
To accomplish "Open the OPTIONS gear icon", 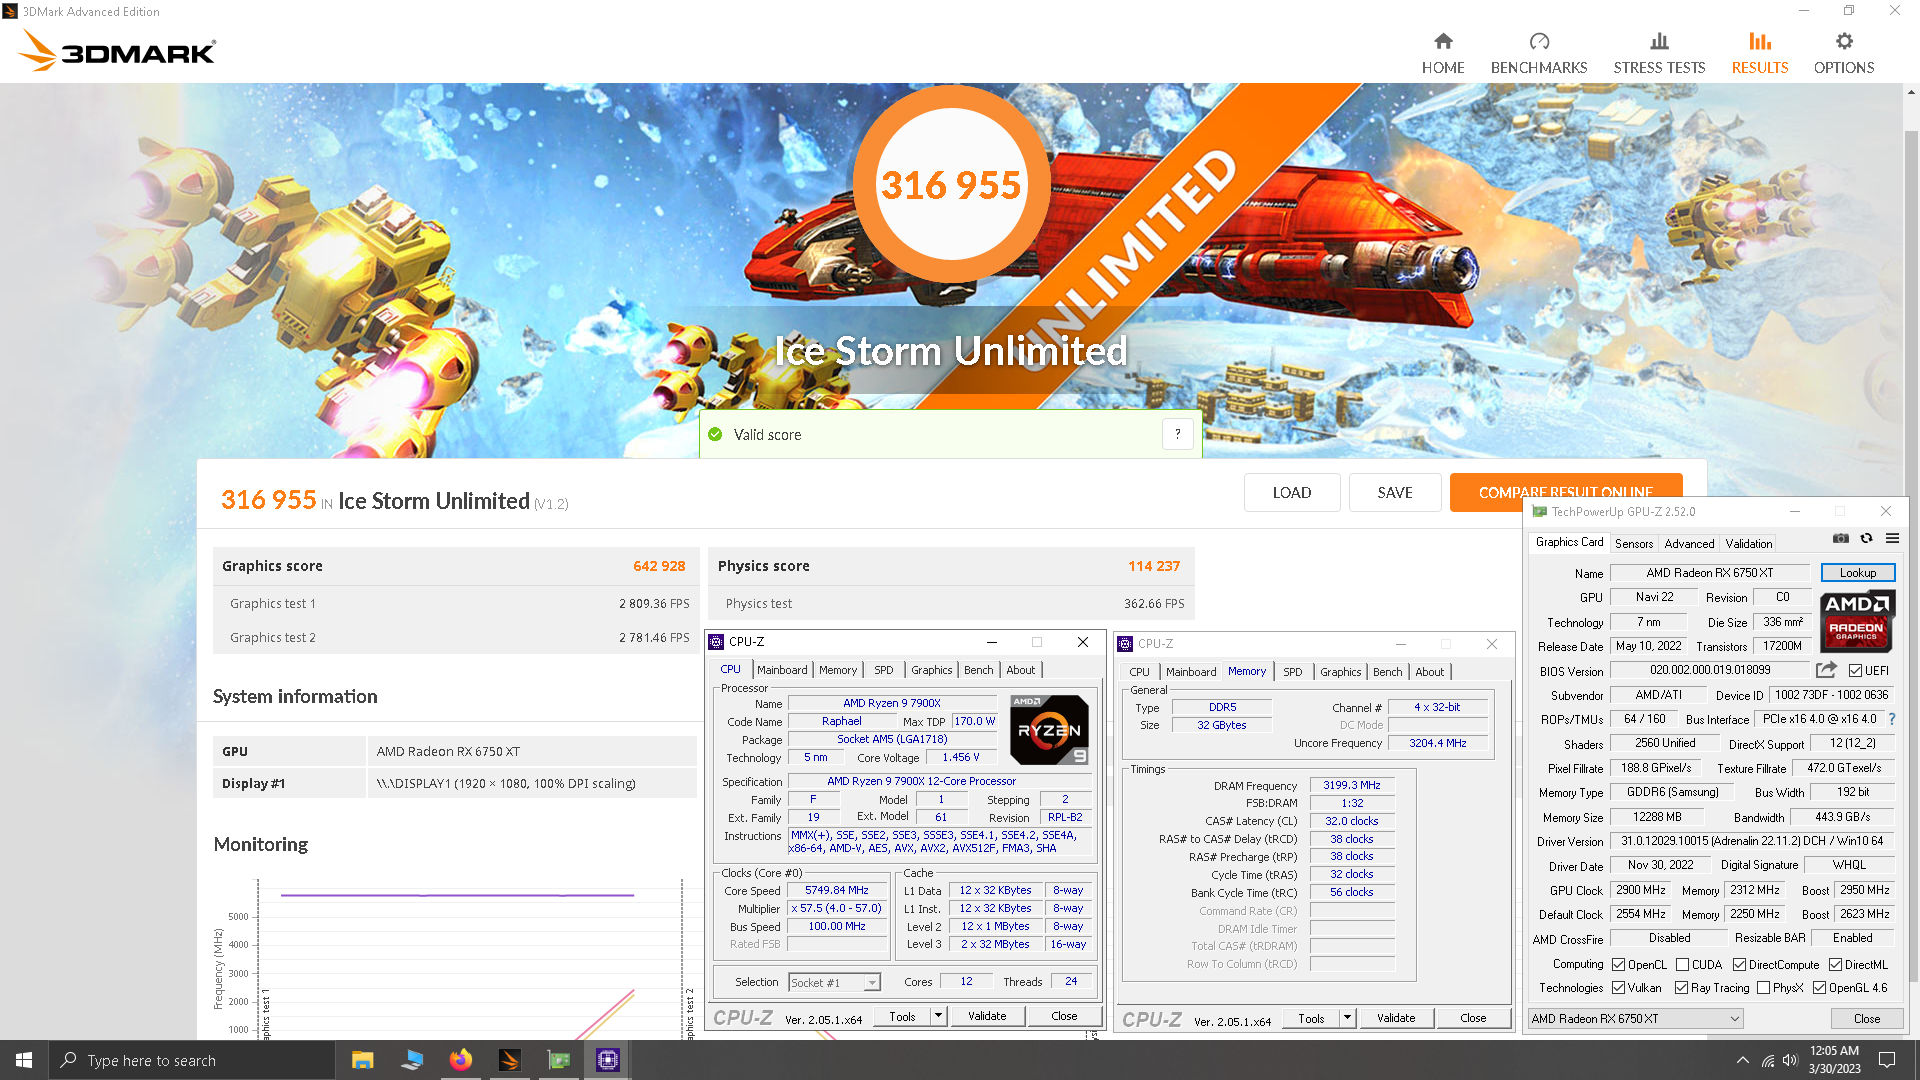I will tap(1844, 41).
